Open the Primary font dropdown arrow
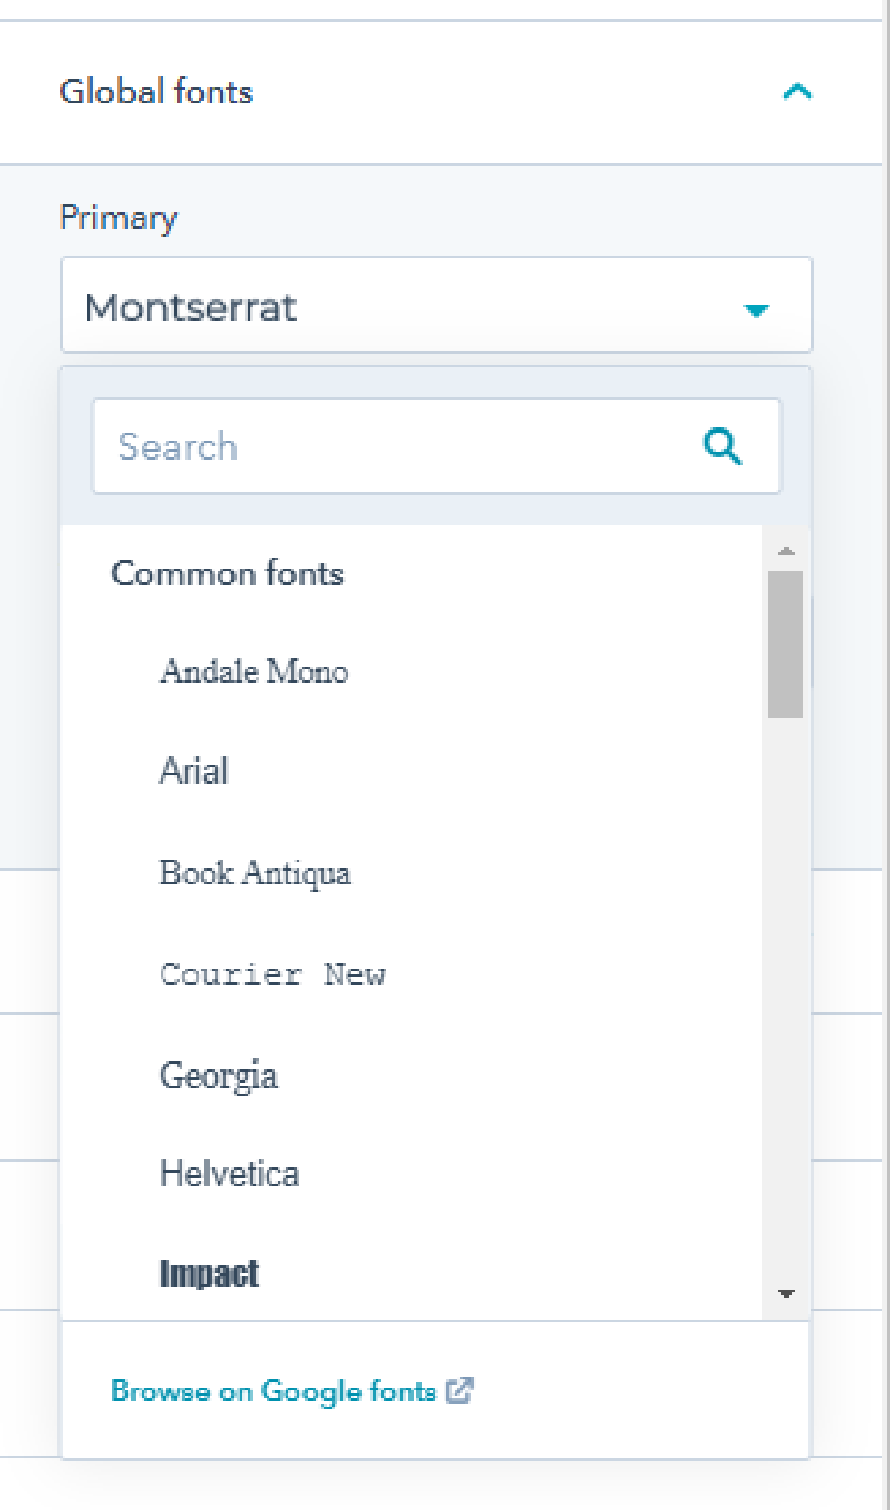The height and width of the screenshot is (1510, 890). click(x=756, y=310)
